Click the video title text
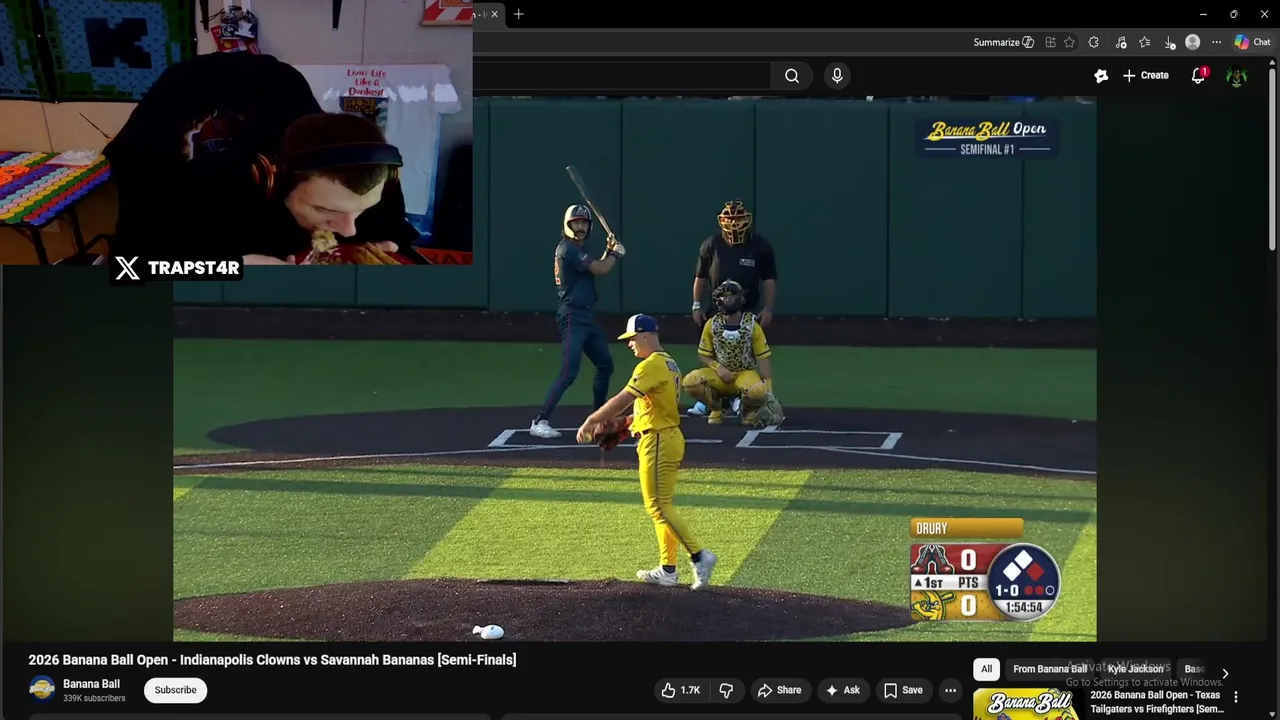The width and height of the screenshot is (1280, 720). [x=272, y=660]
